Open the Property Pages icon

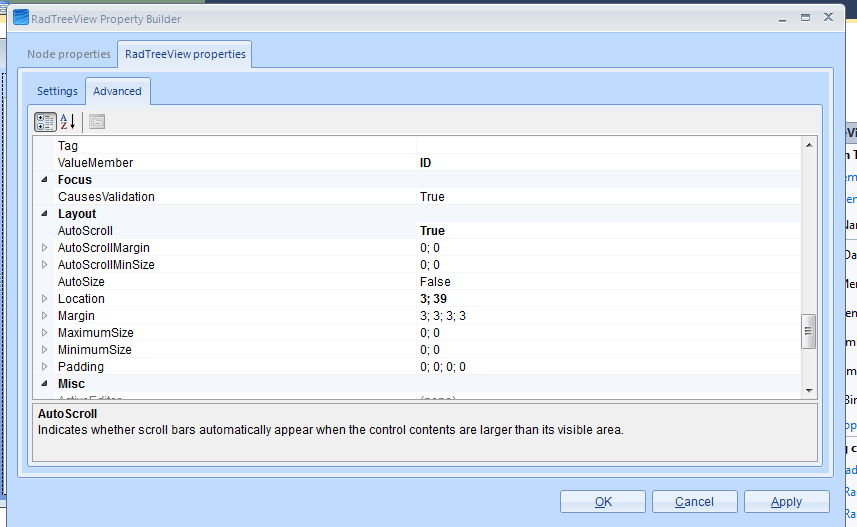pyautogui.click(x=97, y=122)
